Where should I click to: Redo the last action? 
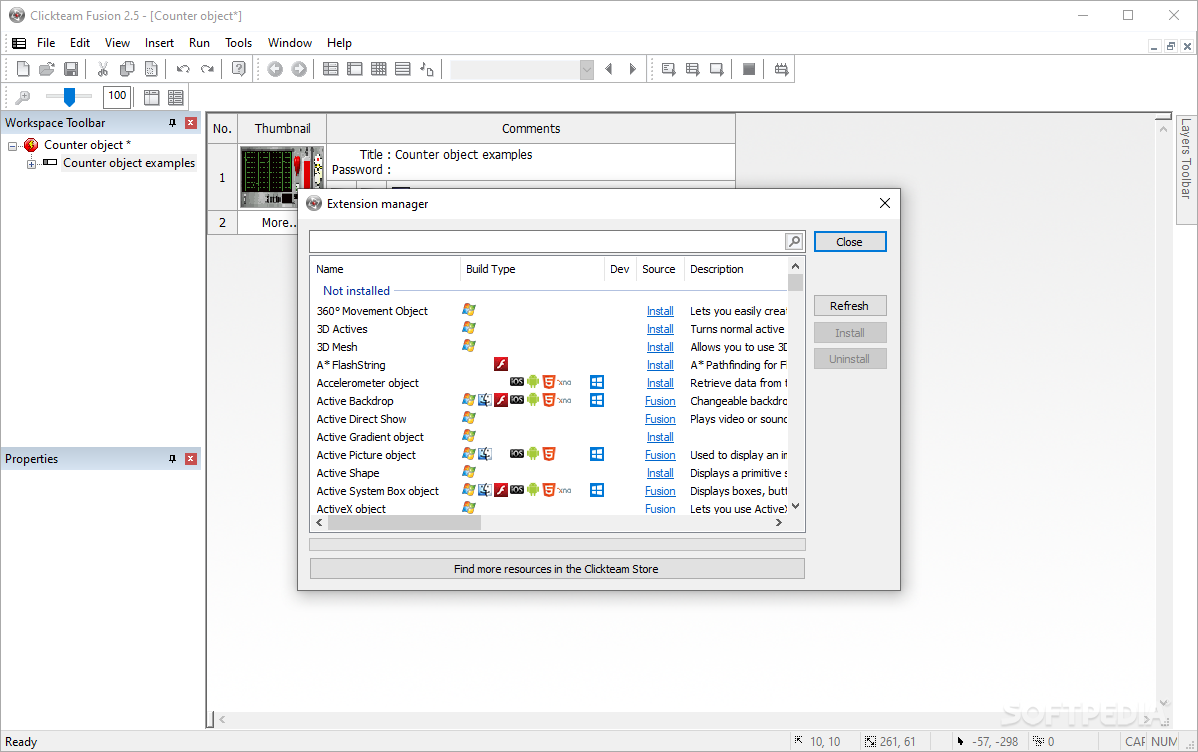(x=207, y=70)
